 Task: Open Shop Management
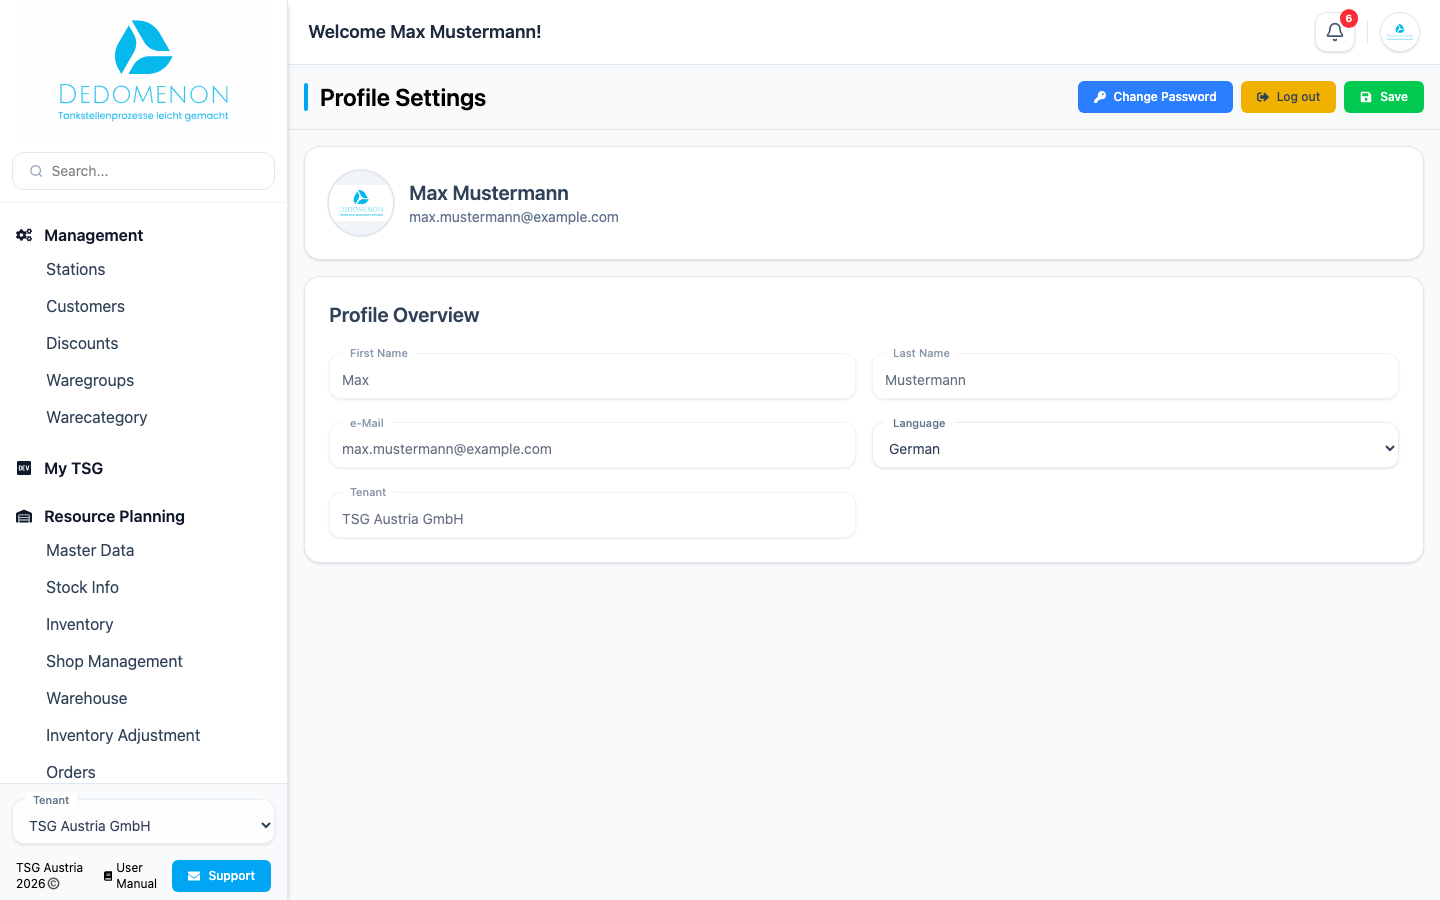115,662
